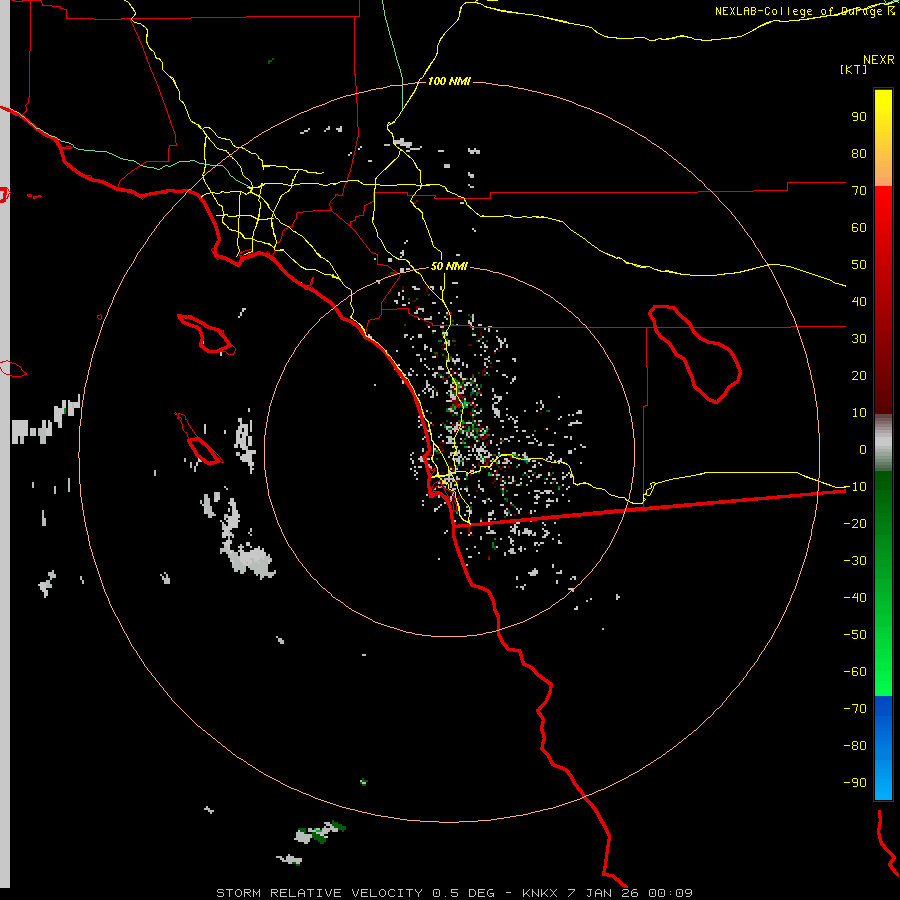Click the "-80" scale value
900x900 pixels.
point(855,746)
